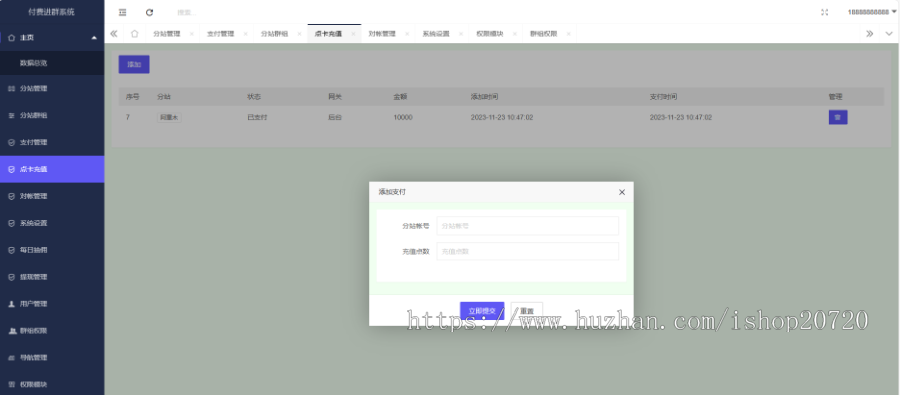This screenshot has width=900, height=395.
Task: Click the 状态 column header
Action: point(254,97)
